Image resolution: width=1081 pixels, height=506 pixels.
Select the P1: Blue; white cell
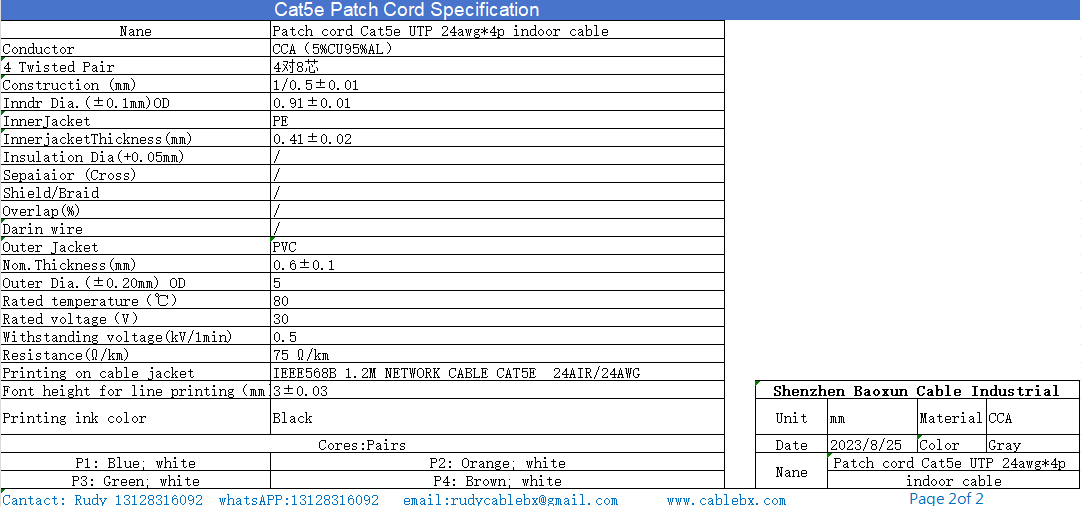pos(135,463)
